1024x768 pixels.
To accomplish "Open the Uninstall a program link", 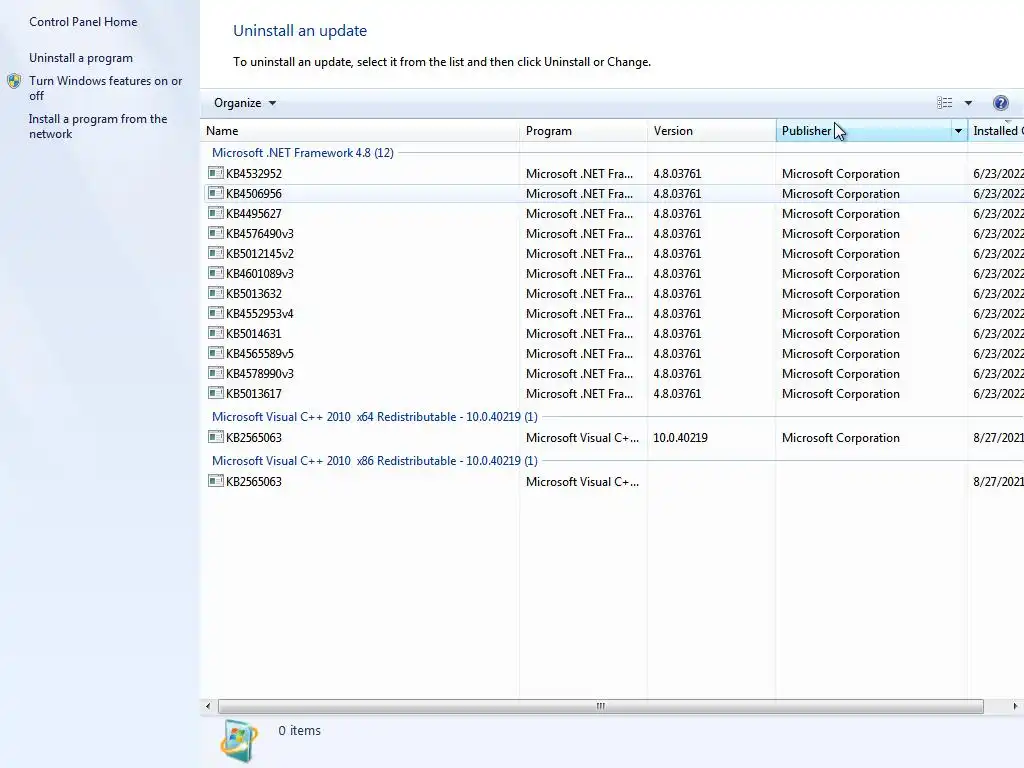I will coord(81,57).
